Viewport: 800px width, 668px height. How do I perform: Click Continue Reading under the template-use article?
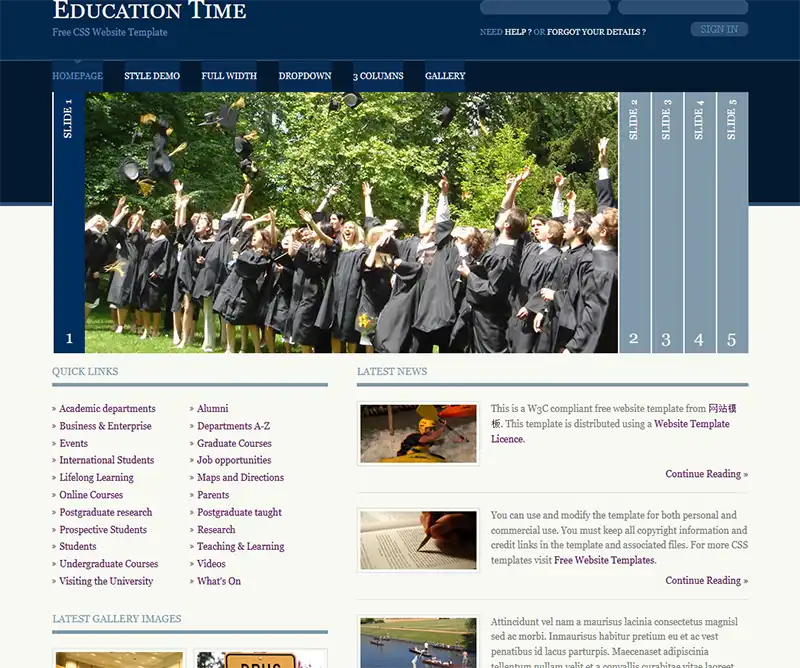(707, 581)
